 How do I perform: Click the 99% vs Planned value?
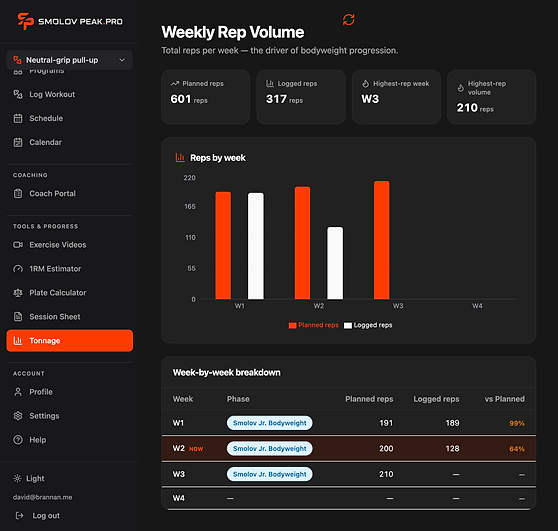click(517, 423)
